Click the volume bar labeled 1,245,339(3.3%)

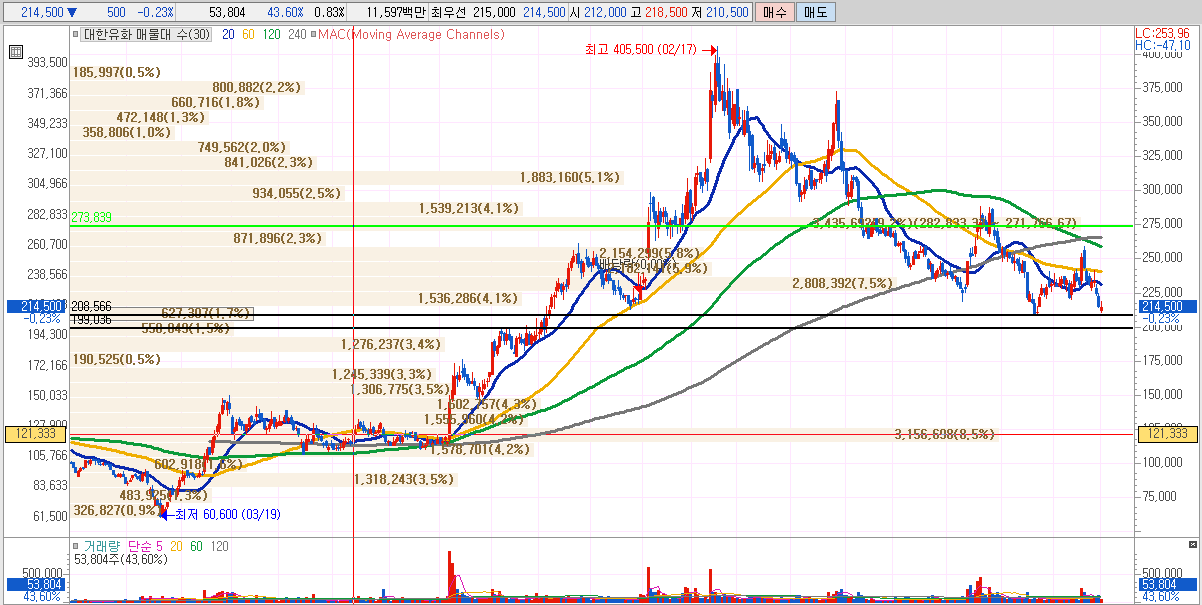click(382, 374)
